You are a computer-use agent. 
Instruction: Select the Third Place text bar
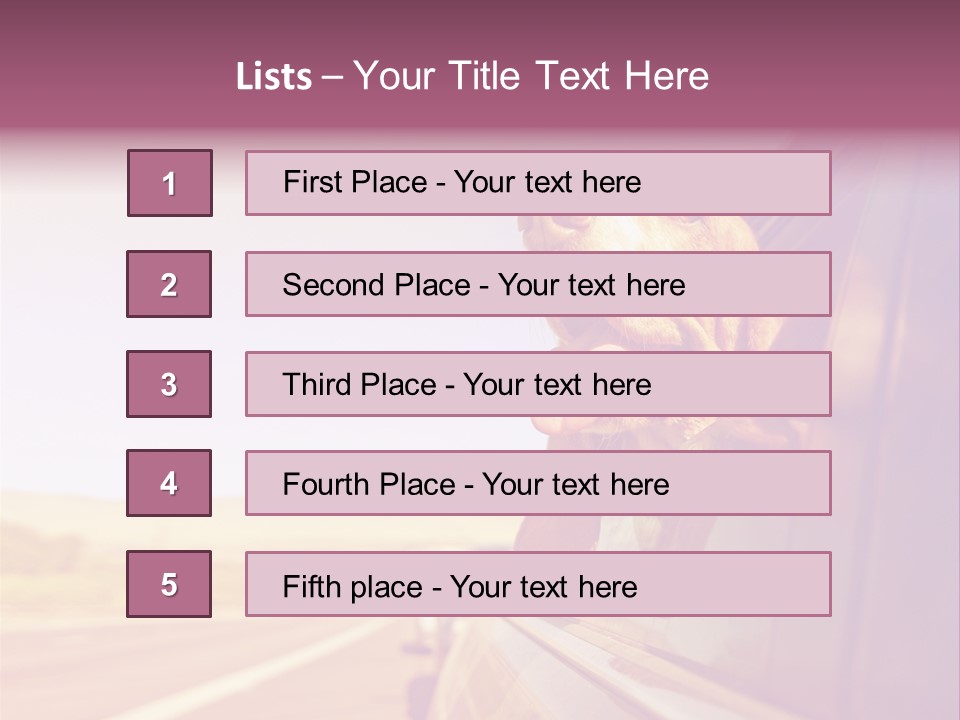(x=538, y=384)
